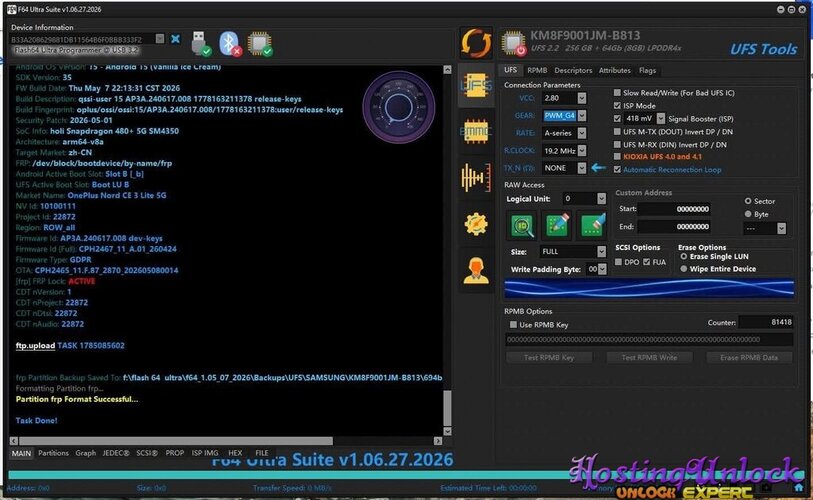The height and width of the screenshot is (500, 813).
Task: Enable the DPO SCSI option
Action: pos(619,262)
